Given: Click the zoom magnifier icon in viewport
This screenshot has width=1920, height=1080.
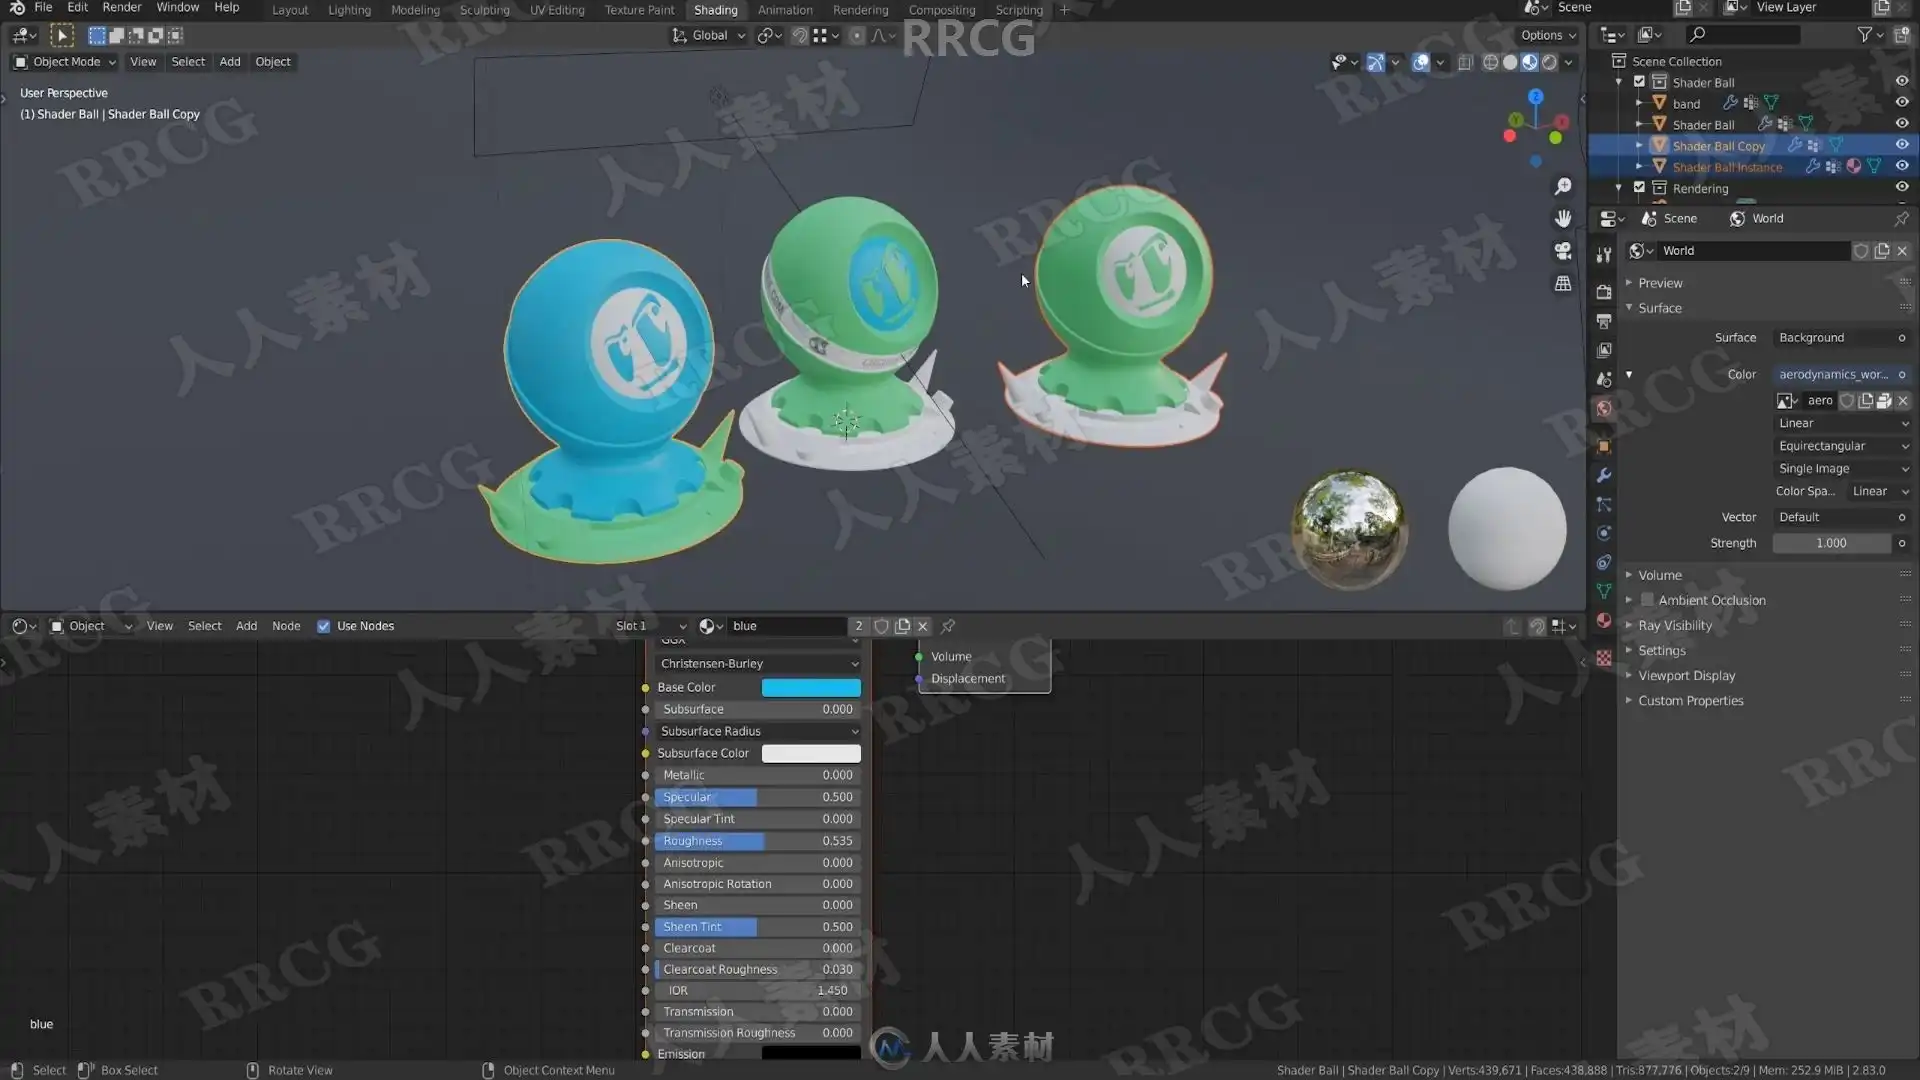Looking at the screenshot, I should pyautogui.click(x=1563, y=187).
